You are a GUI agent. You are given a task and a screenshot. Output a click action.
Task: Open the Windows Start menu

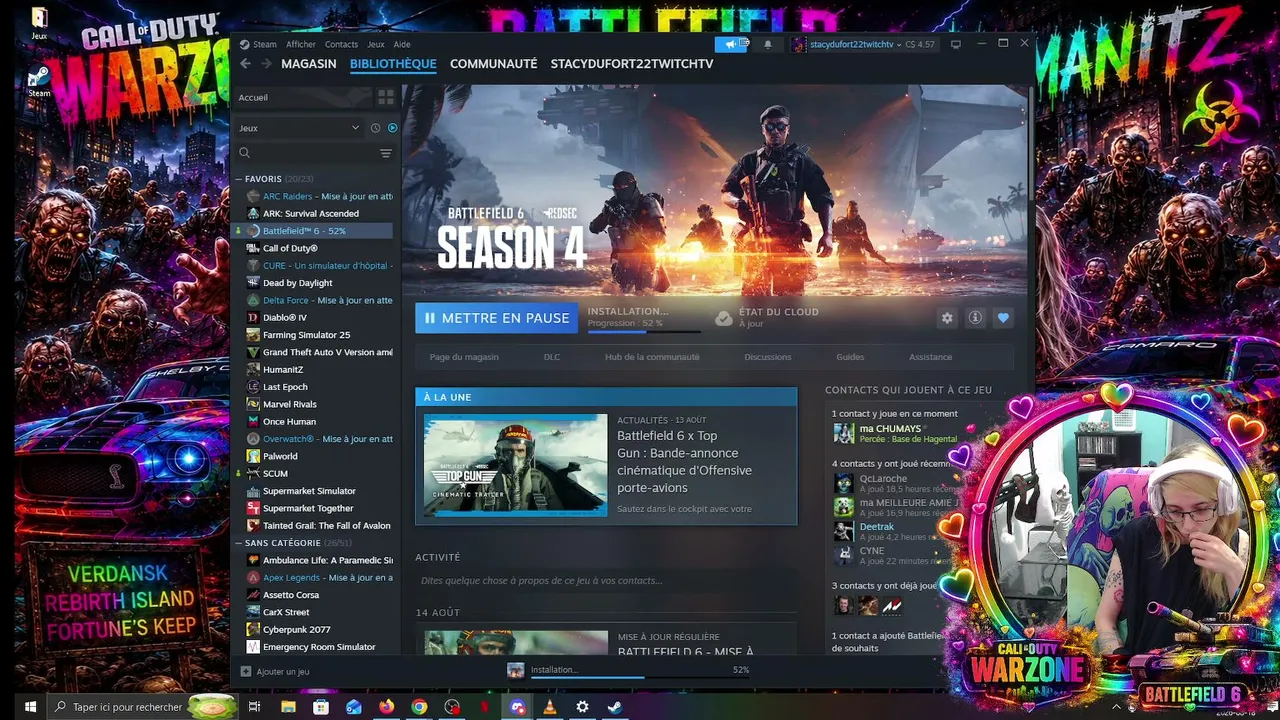point(30,707)
